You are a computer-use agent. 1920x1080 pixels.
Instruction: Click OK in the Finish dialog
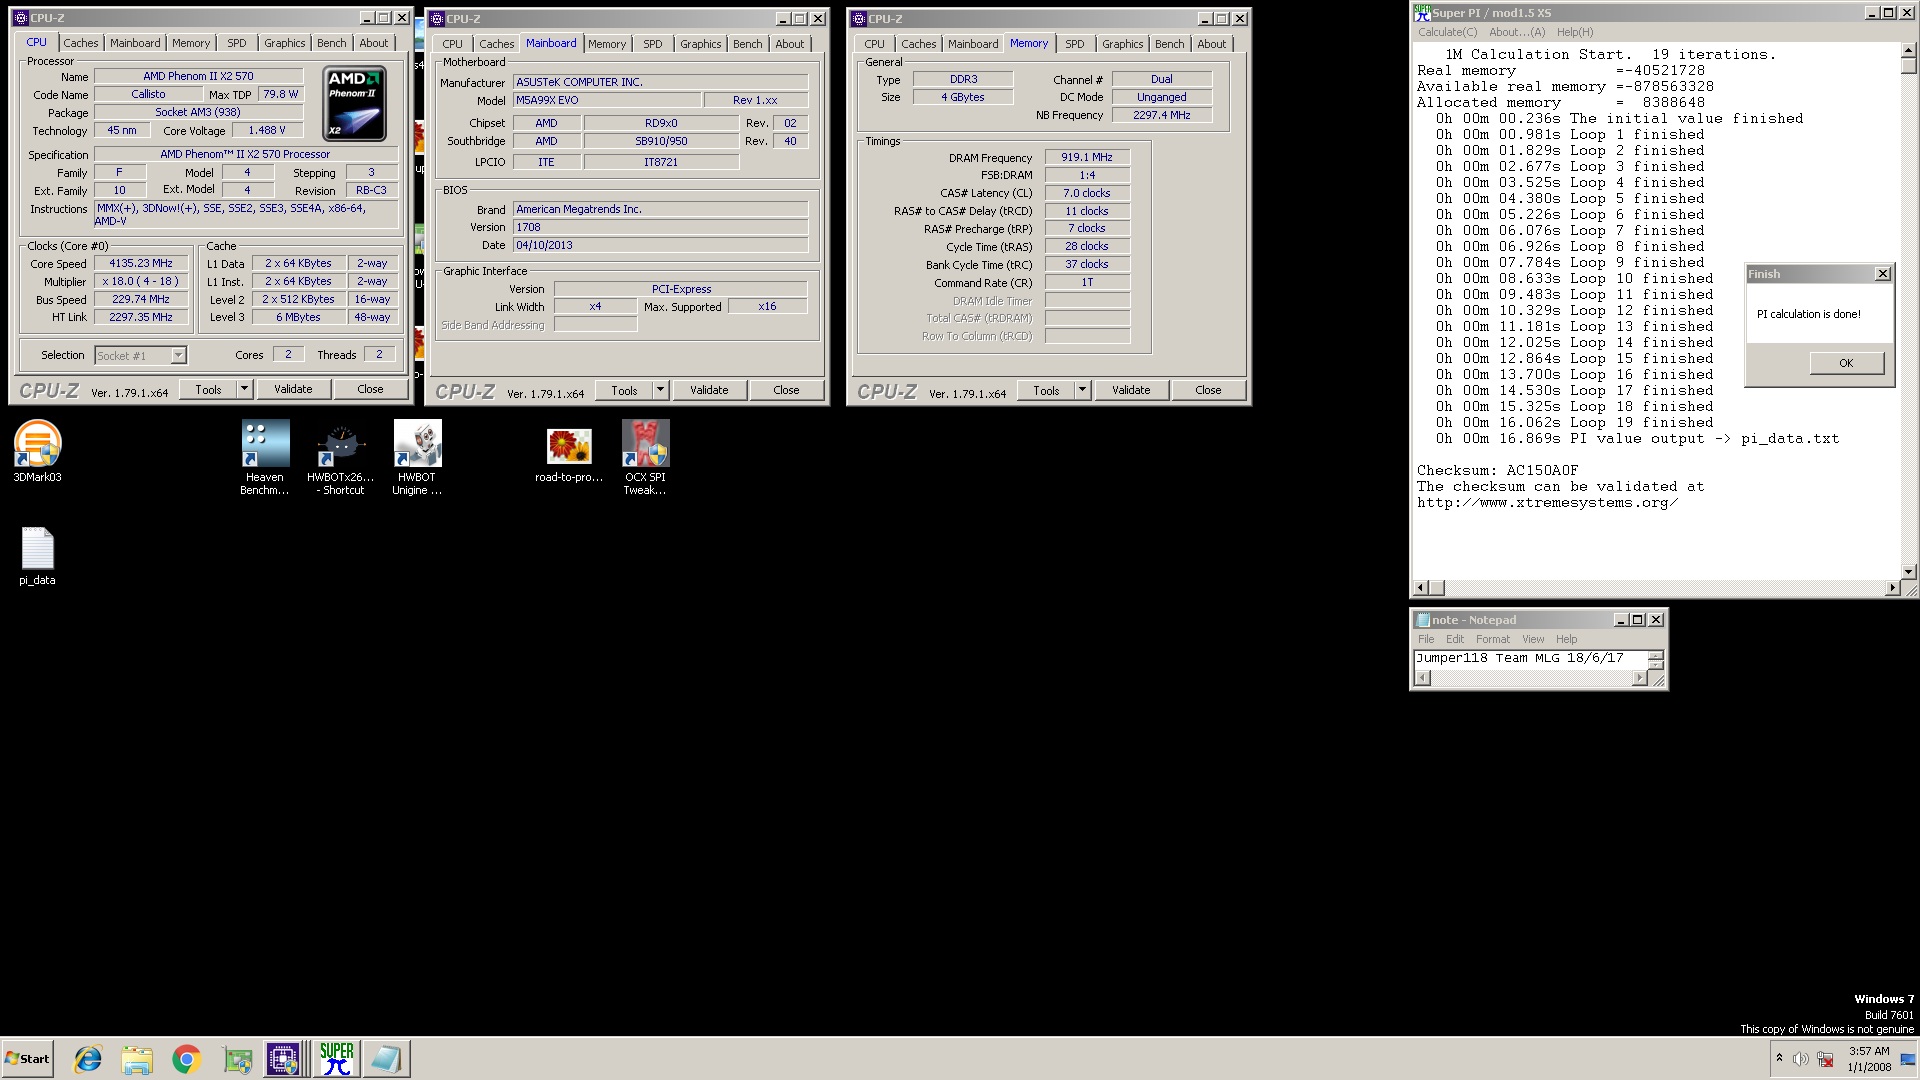point(1846,363)
